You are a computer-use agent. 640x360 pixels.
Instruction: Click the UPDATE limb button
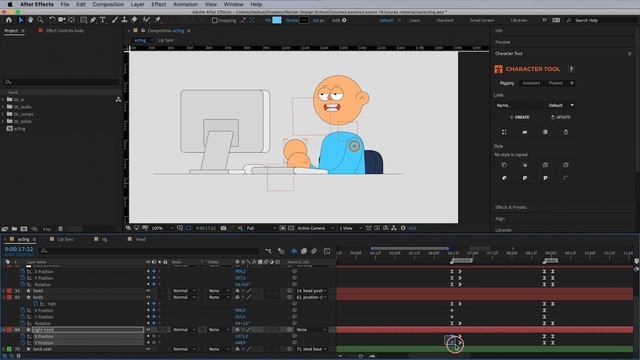[x=561, y=117]
